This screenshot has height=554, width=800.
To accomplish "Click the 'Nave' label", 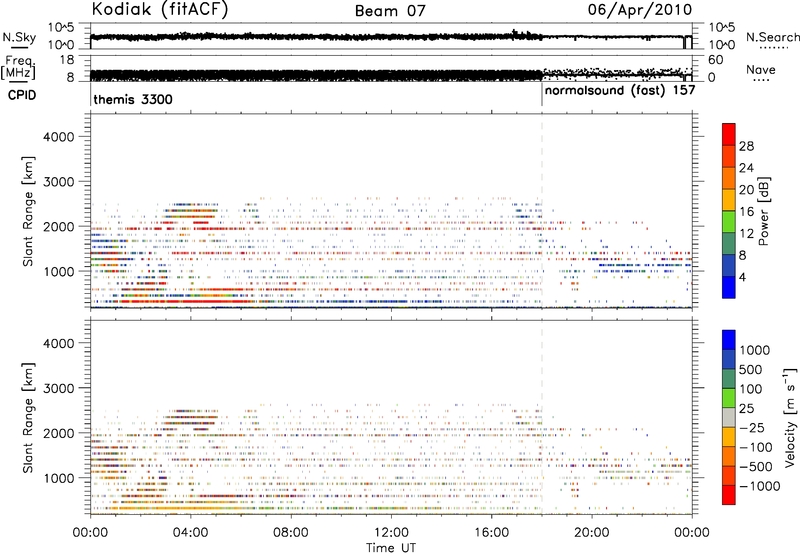I will point(761,69).
